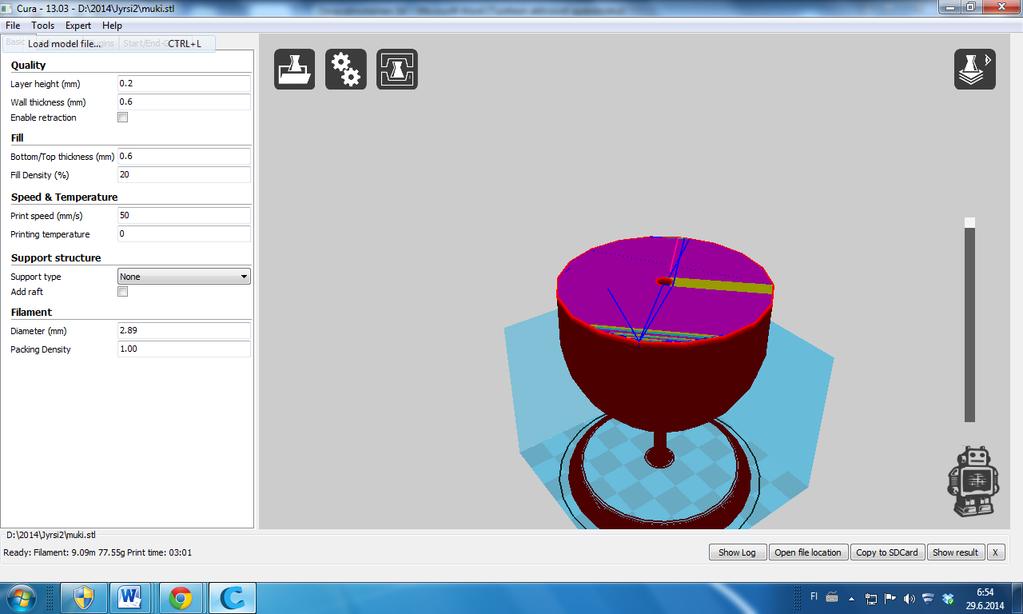Click the Support structure section heading
Image resolution: width=1023 pixels, height=614 pixels.
pyautogui.click(x=56, y=258)
